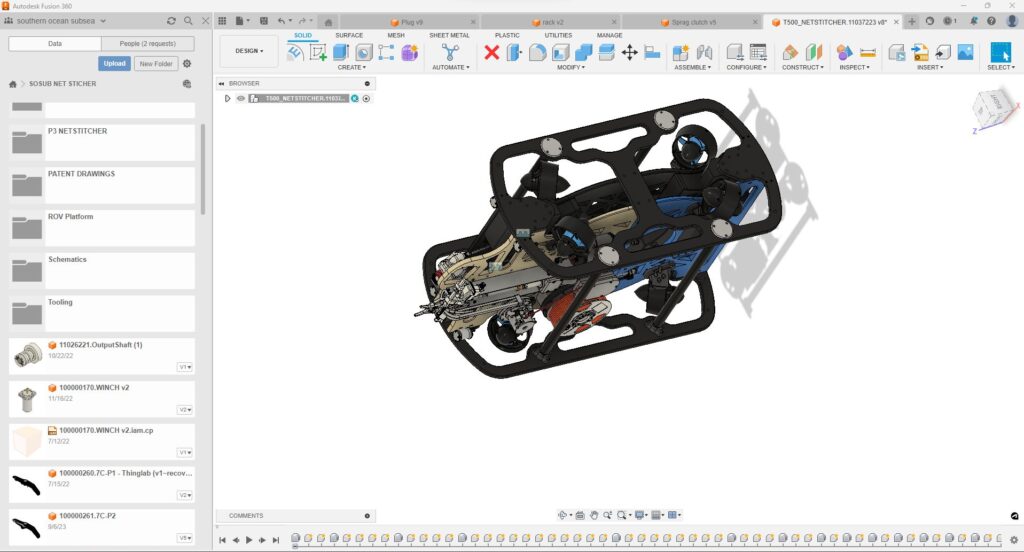Click the Pan hand icon in navigation bar

[593, 515]
